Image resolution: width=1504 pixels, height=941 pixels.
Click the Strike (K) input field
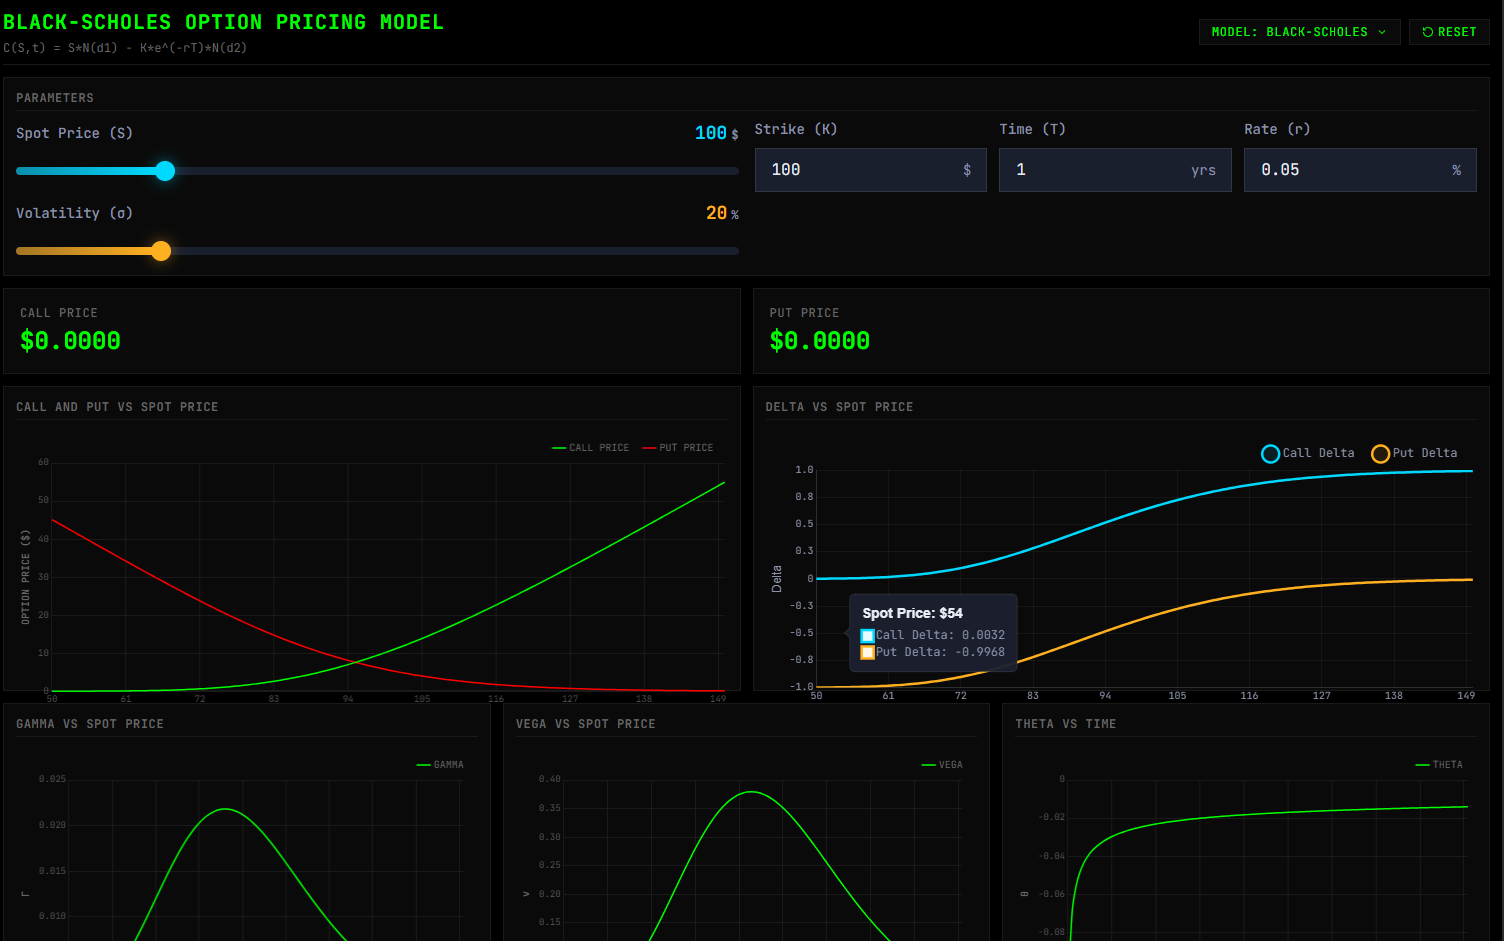[860, 170]
